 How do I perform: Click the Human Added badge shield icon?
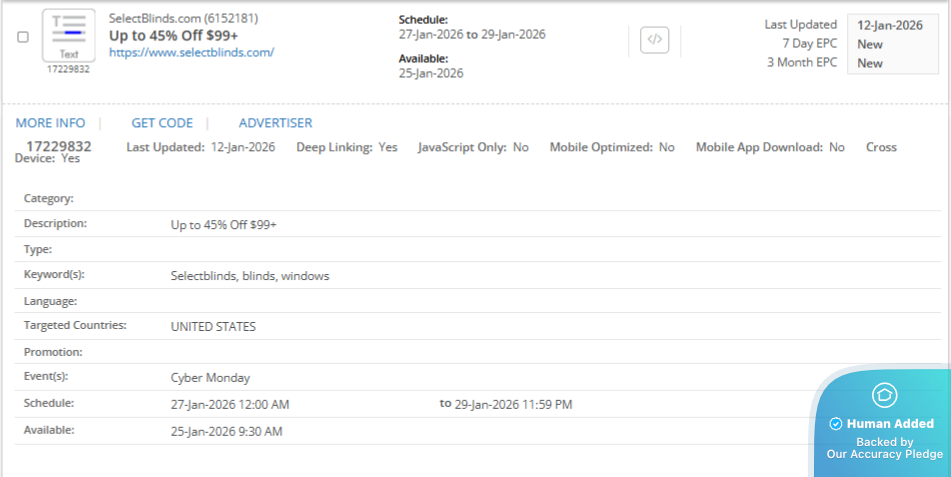tap(883, 395)
